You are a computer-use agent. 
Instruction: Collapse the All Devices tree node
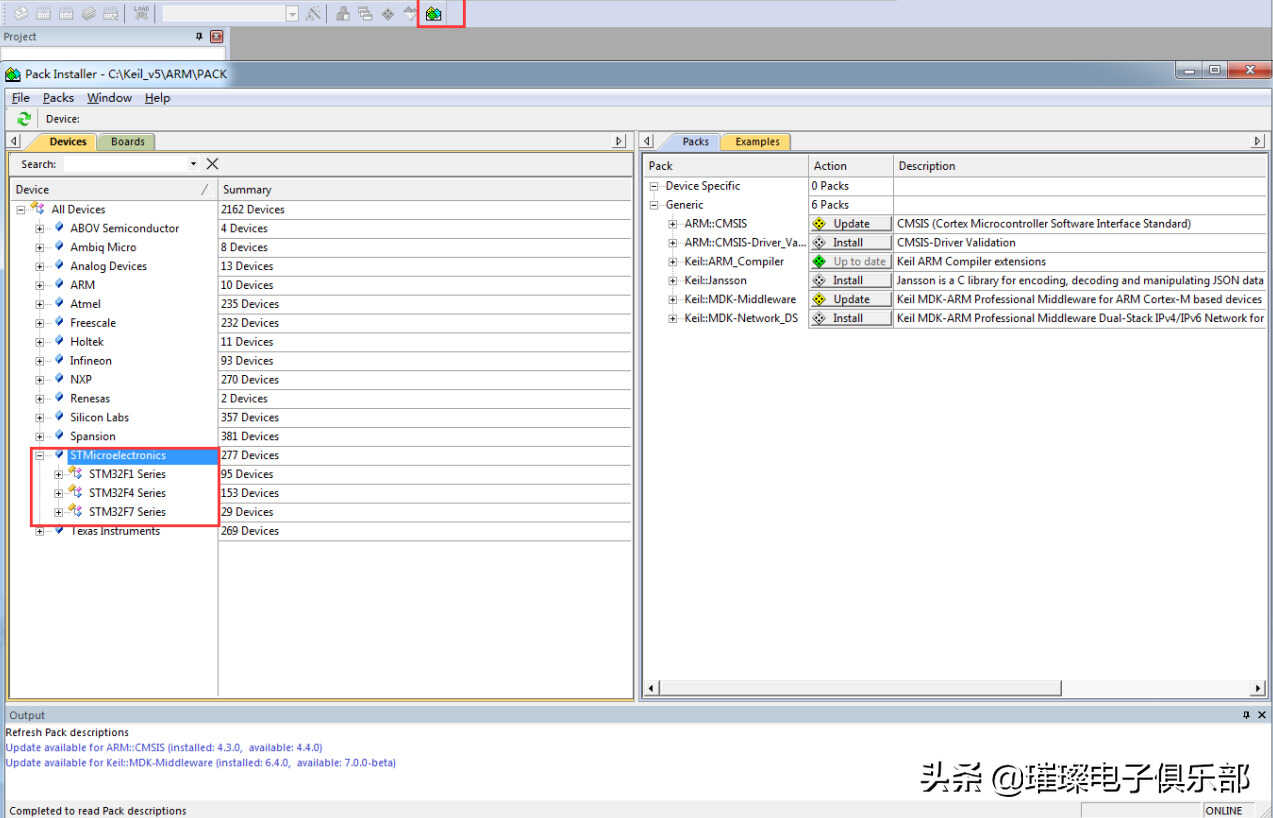(21, 209)
